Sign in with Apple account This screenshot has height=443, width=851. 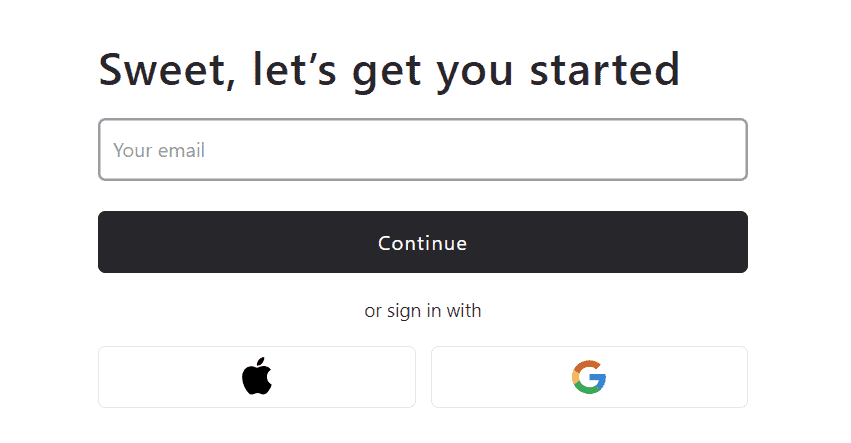pos(257,377)
